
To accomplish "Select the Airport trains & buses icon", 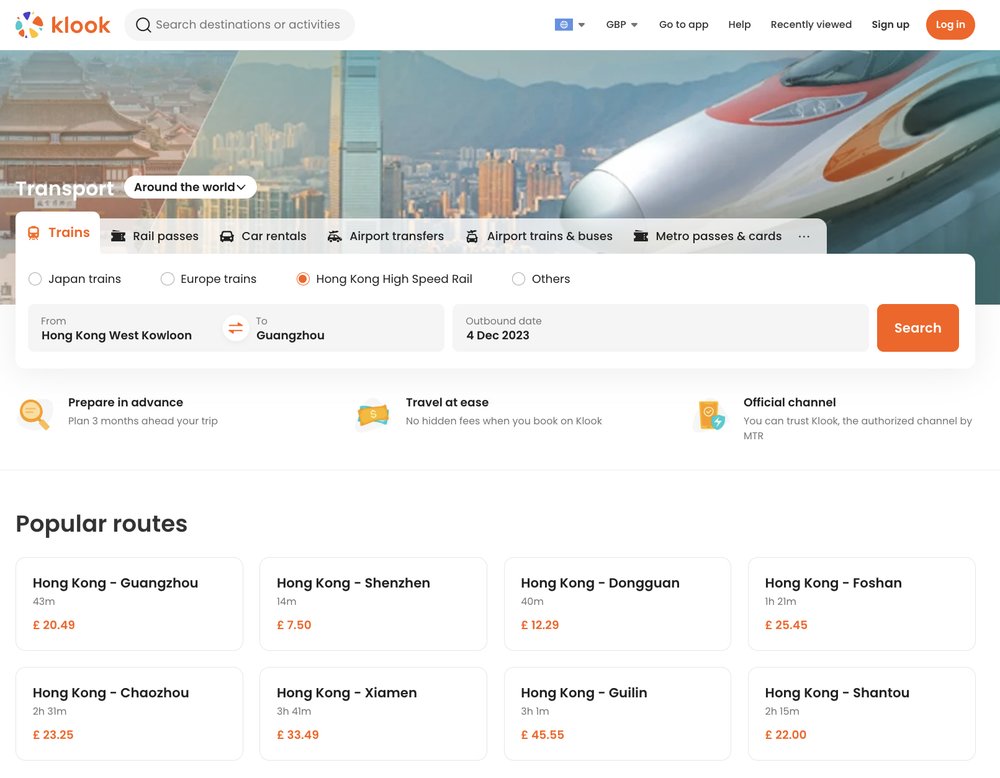I will point(470,236).
